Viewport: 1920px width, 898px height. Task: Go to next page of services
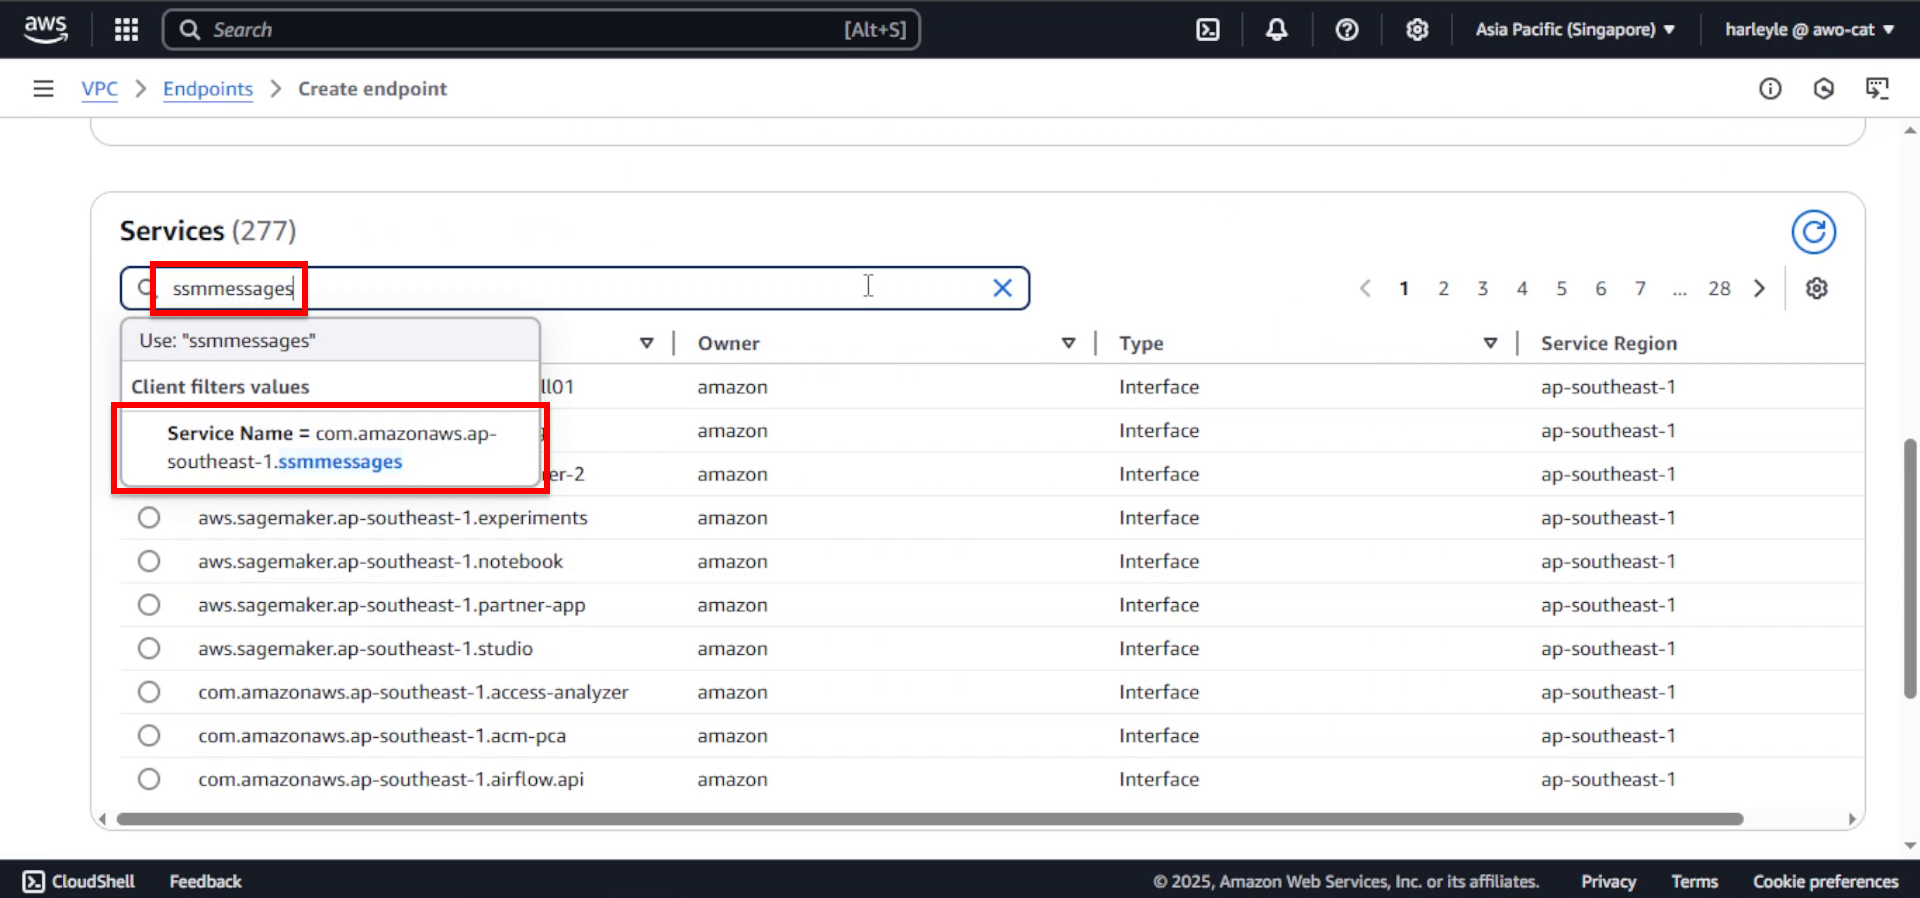pyautogui.click(x=1759, y=288)
